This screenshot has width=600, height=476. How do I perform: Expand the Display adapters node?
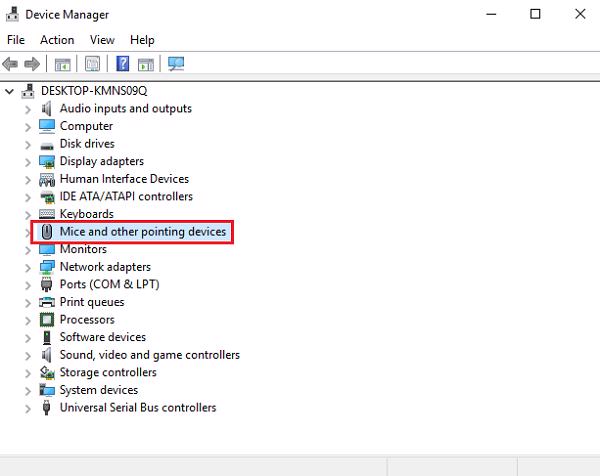click(27, 161)
